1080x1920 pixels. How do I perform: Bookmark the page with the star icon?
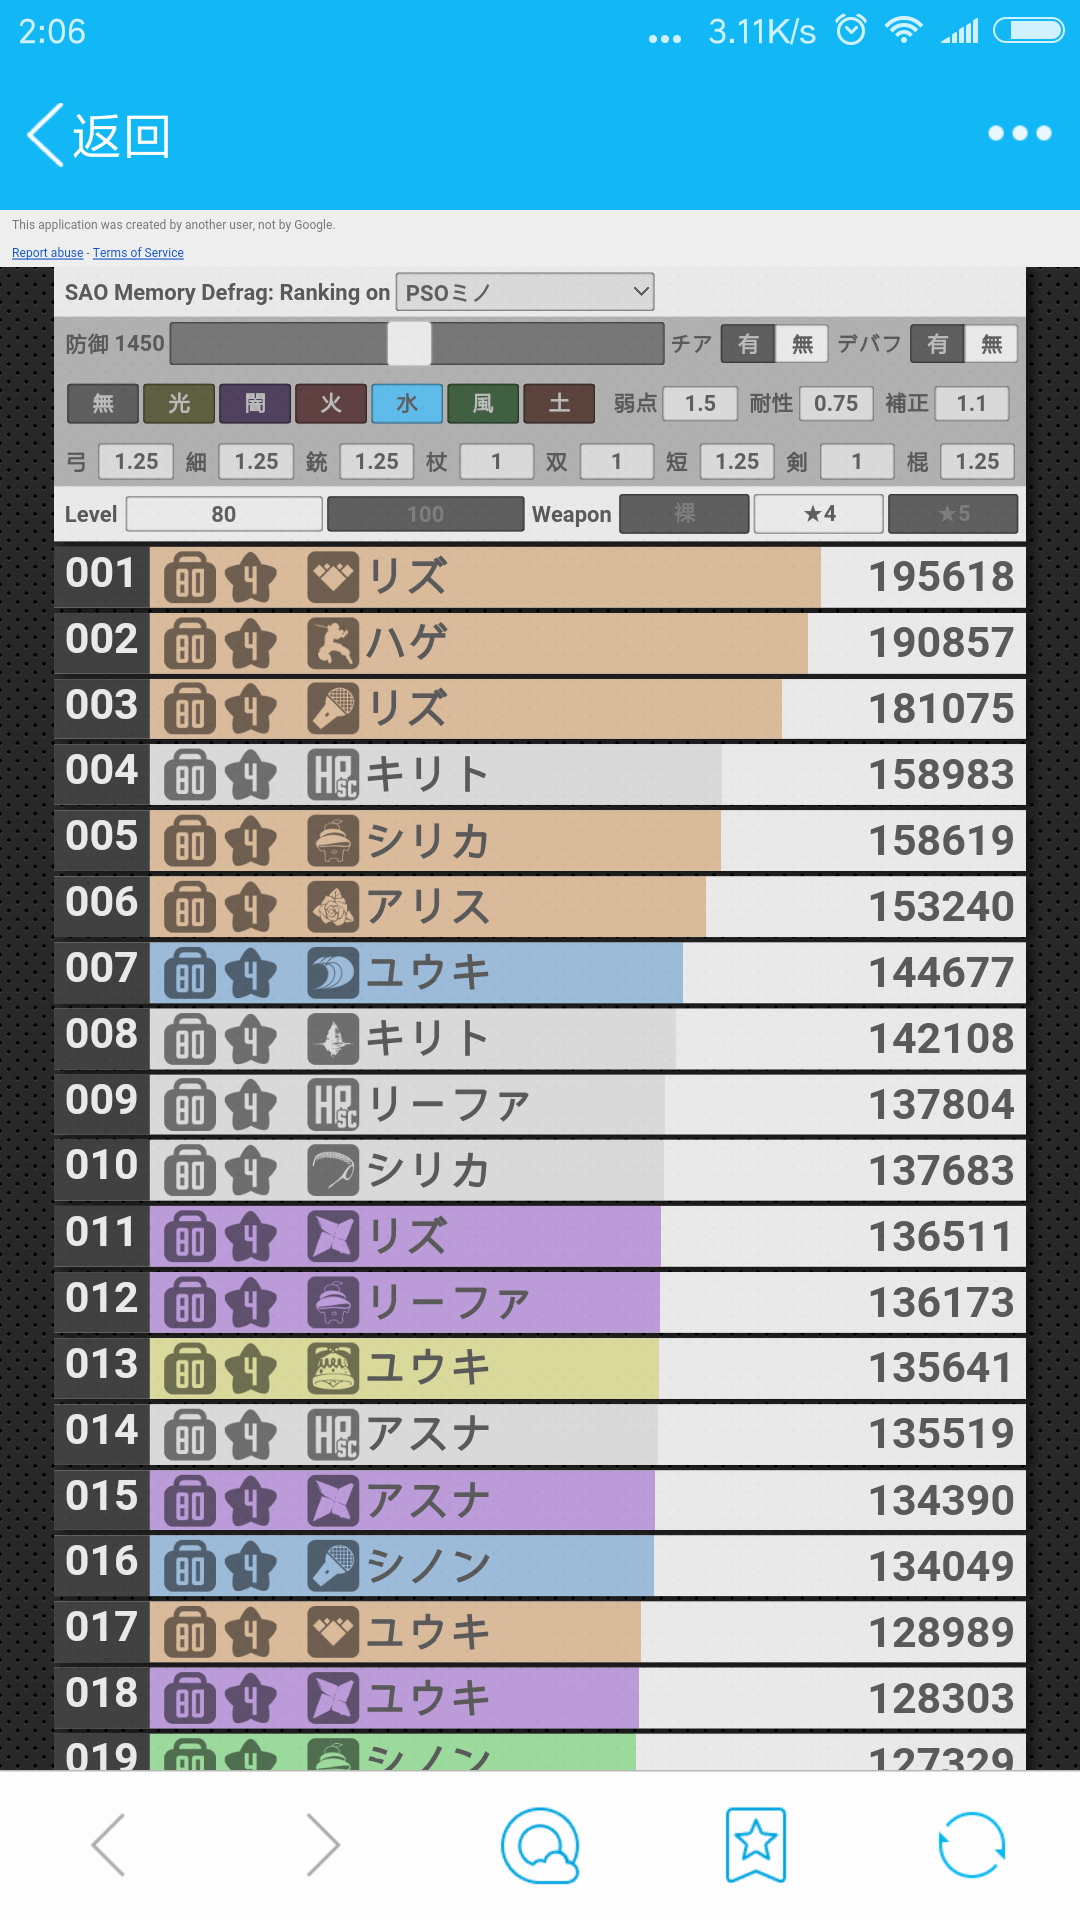pos(756,1845)
